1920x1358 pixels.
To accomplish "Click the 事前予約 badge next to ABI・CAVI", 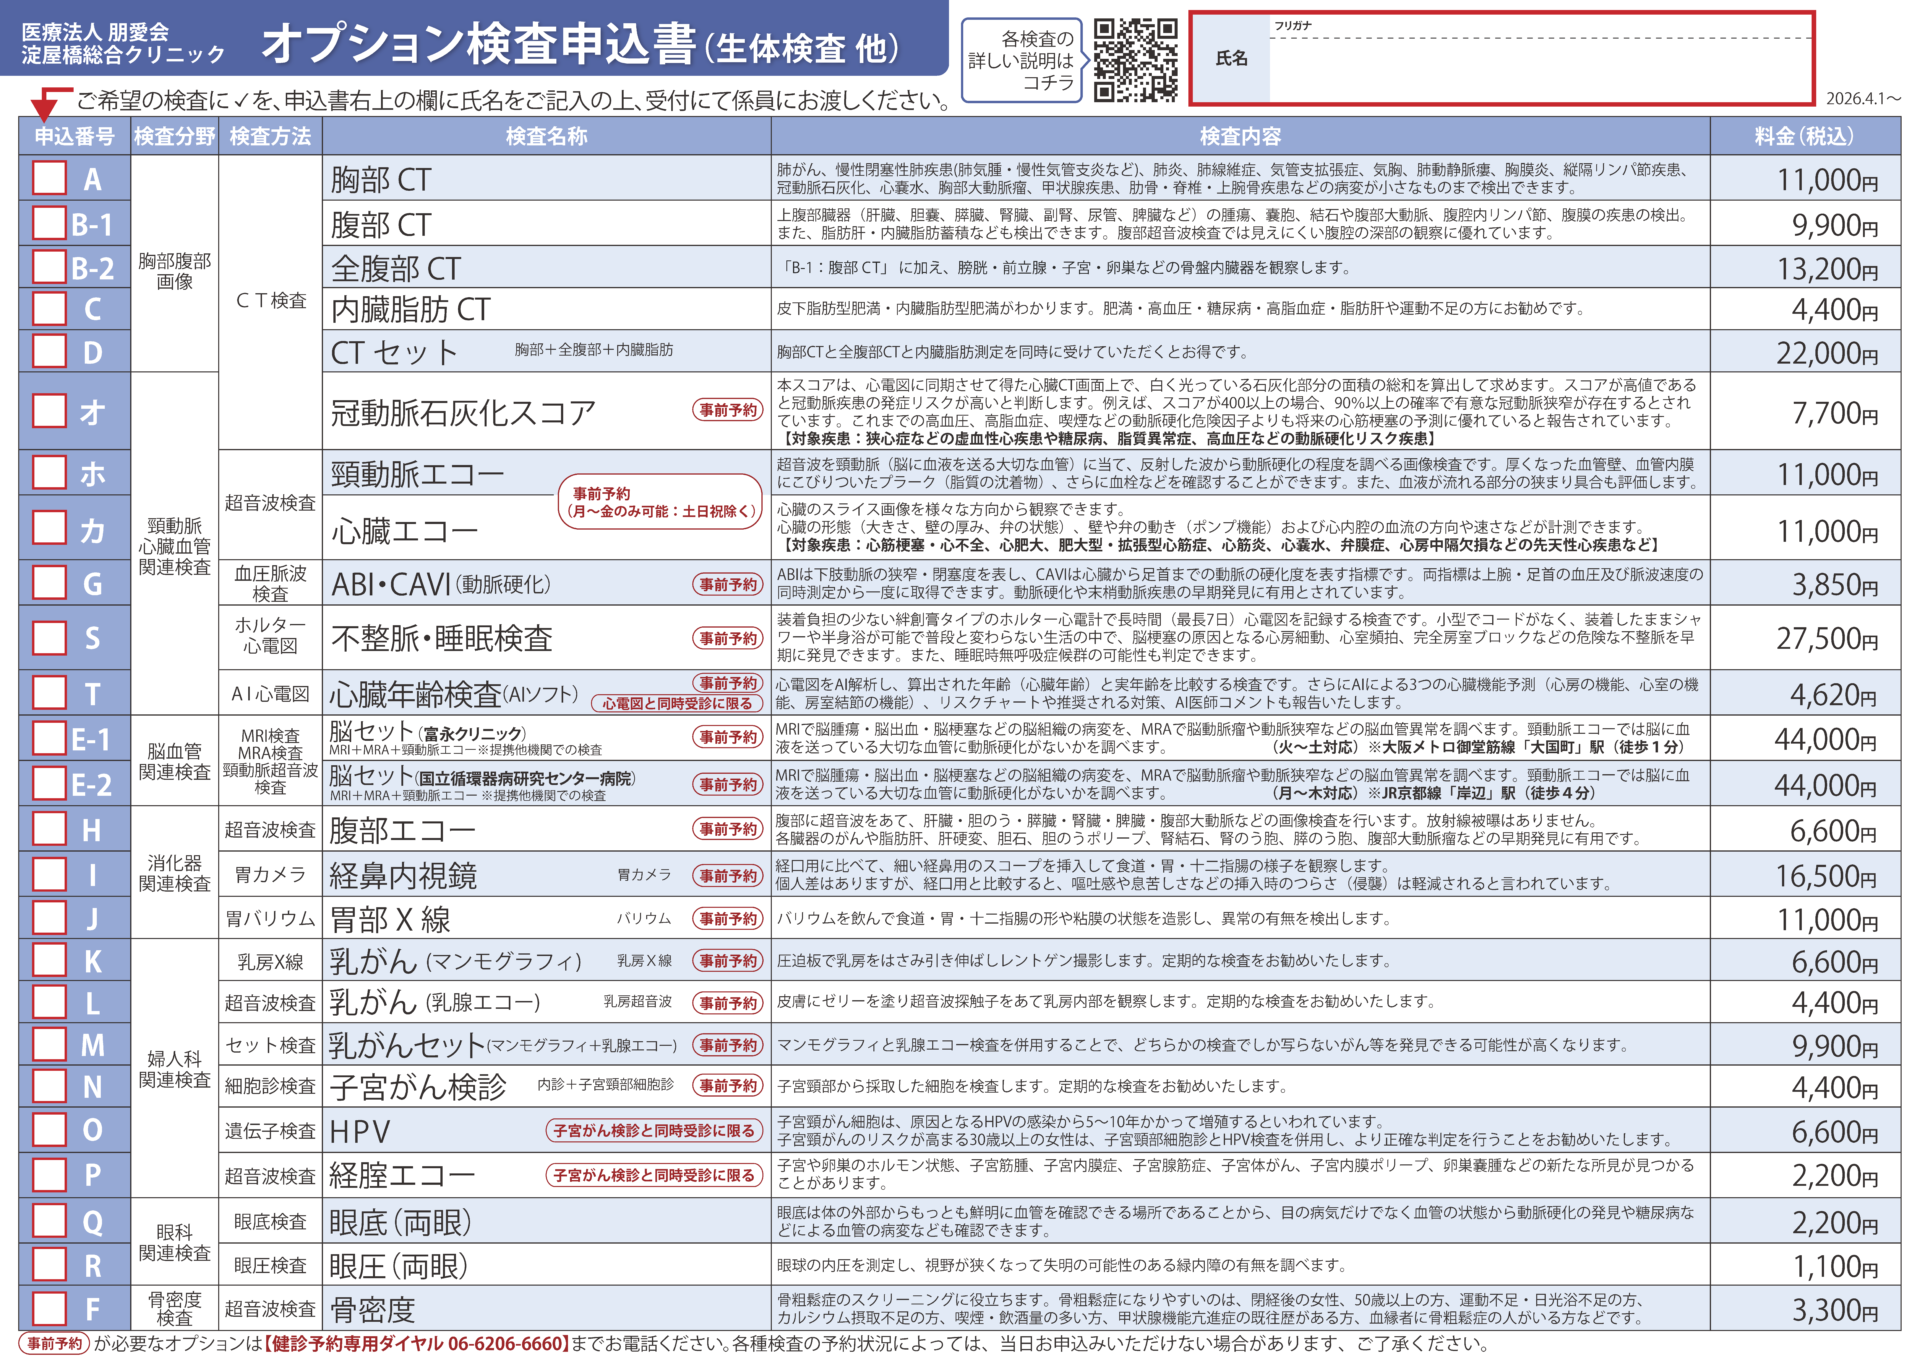I will tap(728, 584).
